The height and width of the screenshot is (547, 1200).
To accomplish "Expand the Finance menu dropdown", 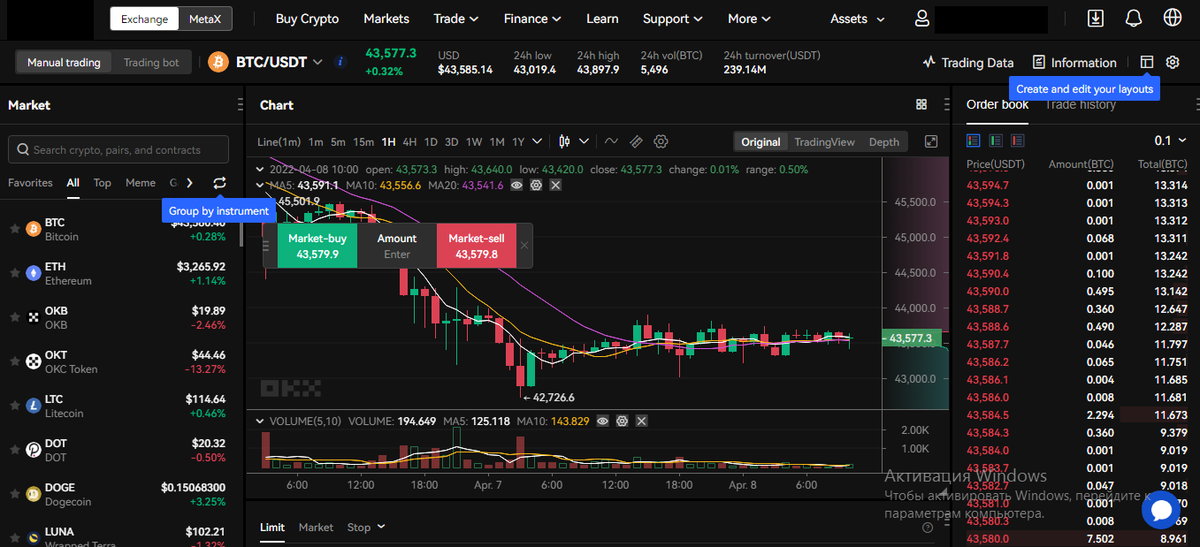I will point(532,19).
